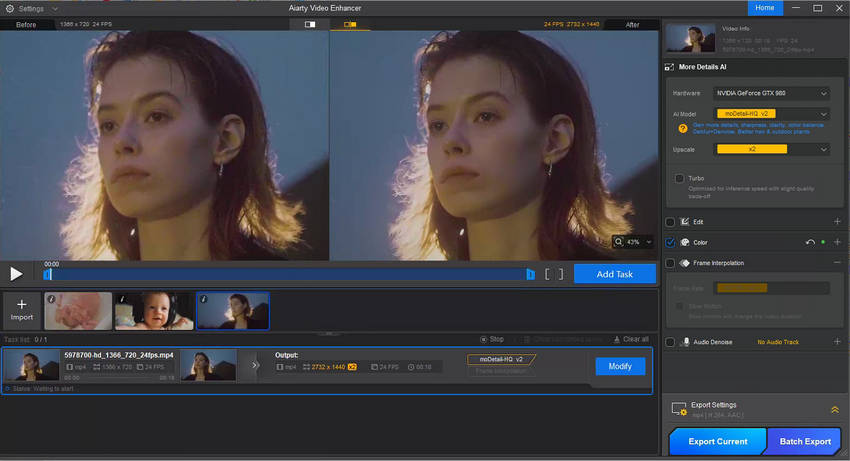Viewport: 850px width, 461px height.
Task: Click Modify button on task
Action: 620,366
